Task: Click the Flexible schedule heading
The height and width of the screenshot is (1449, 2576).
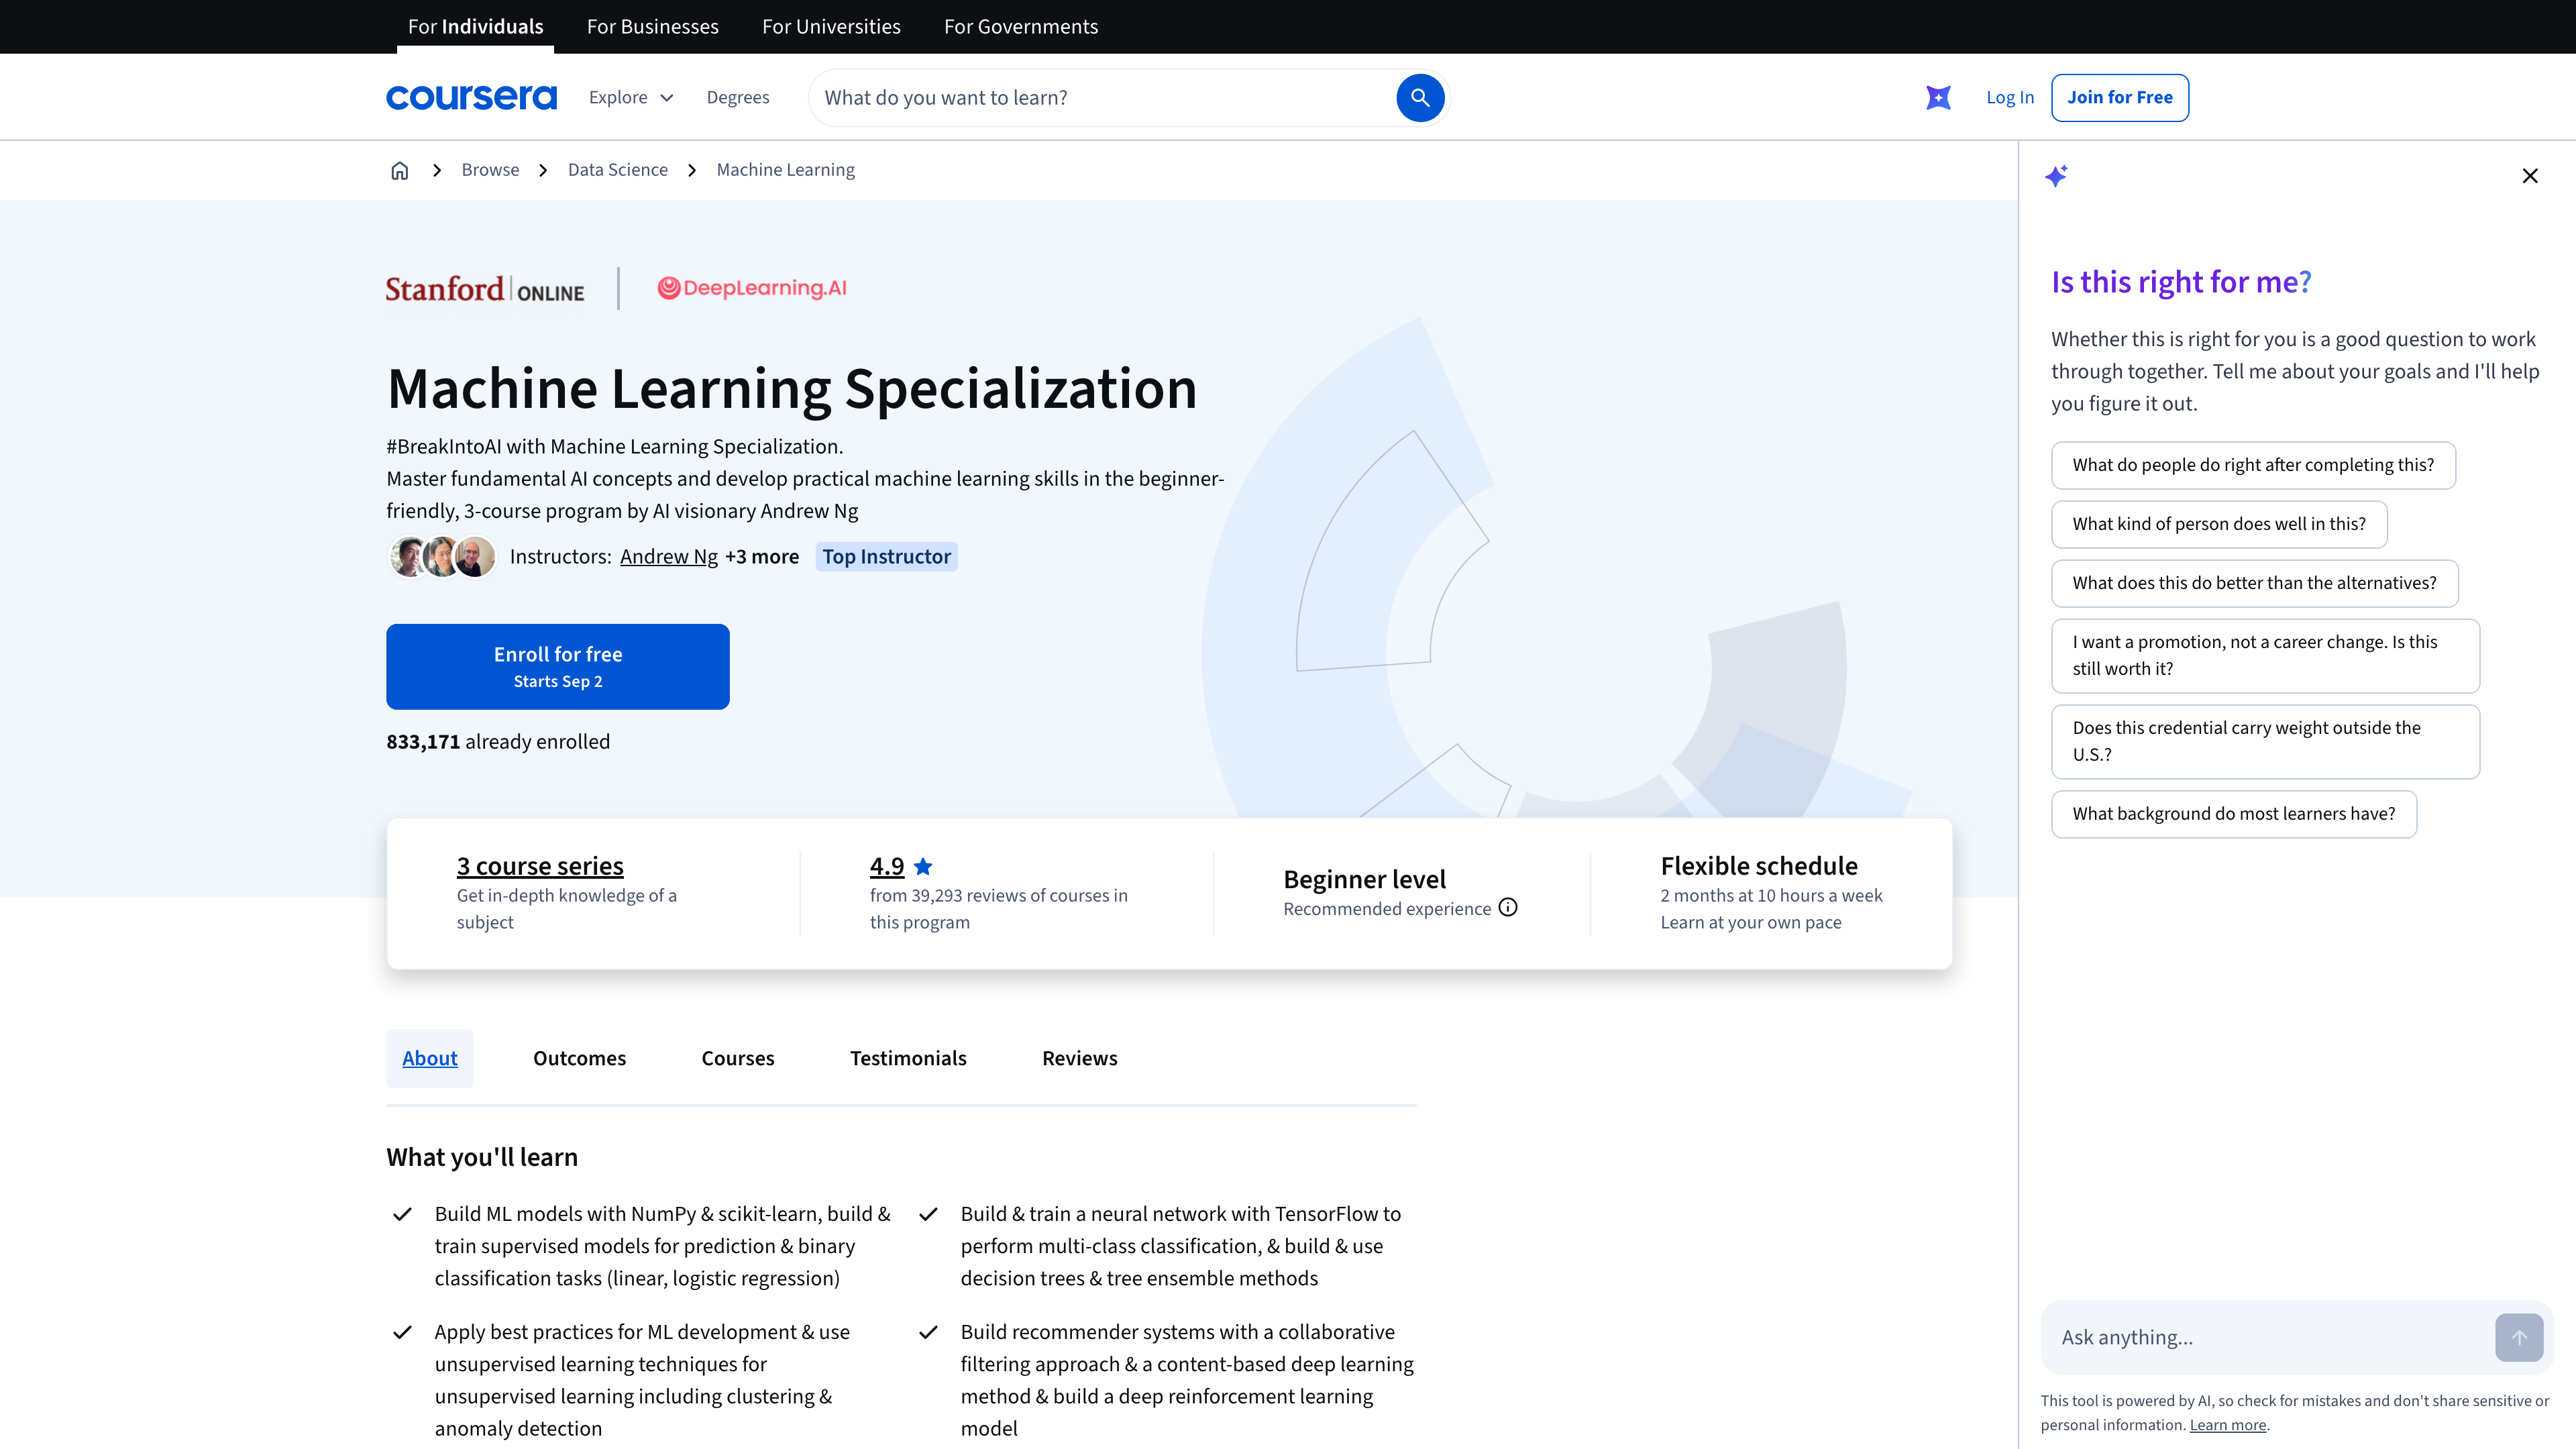Action: [1759, 866]
